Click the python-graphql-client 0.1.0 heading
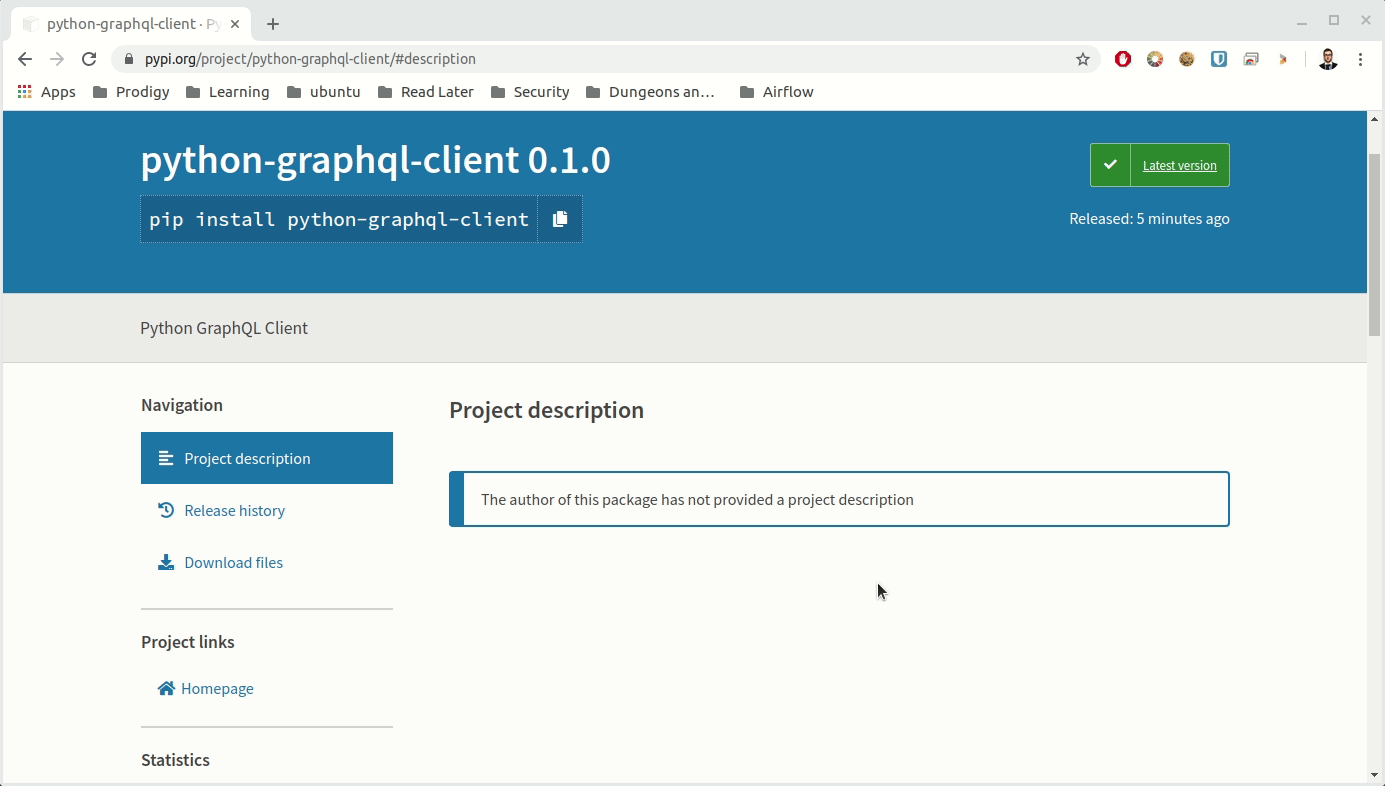The height and width of the screenshot is (786, 1385). pos(375,160)
